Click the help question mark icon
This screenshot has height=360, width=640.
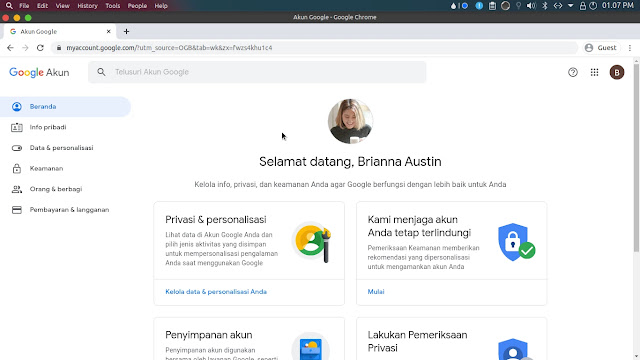click(x=573, y=72)
